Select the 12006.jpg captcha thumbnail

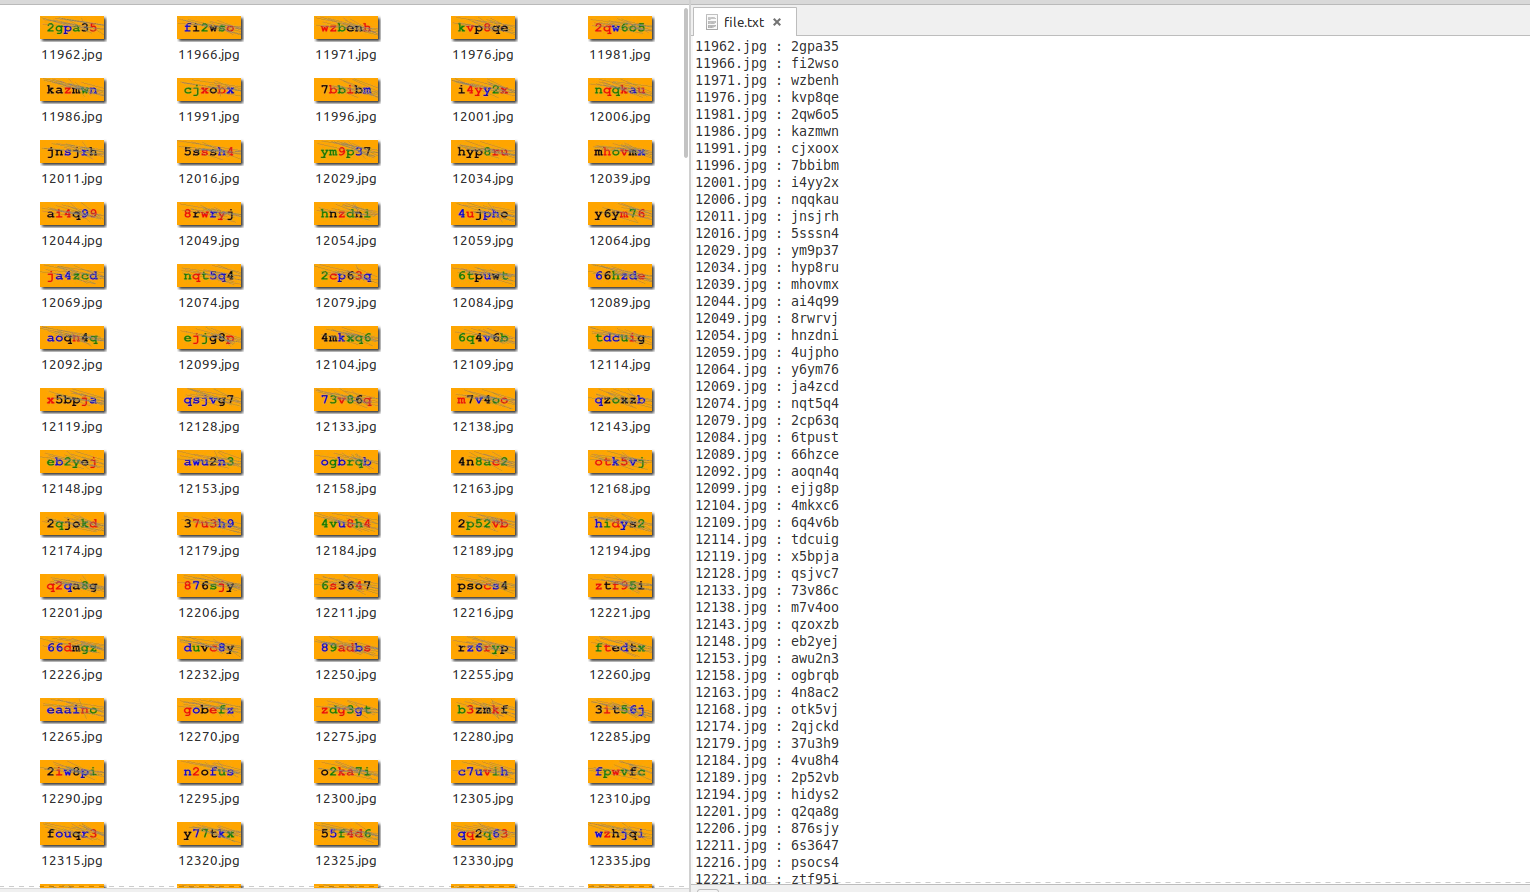click(620, 91)
